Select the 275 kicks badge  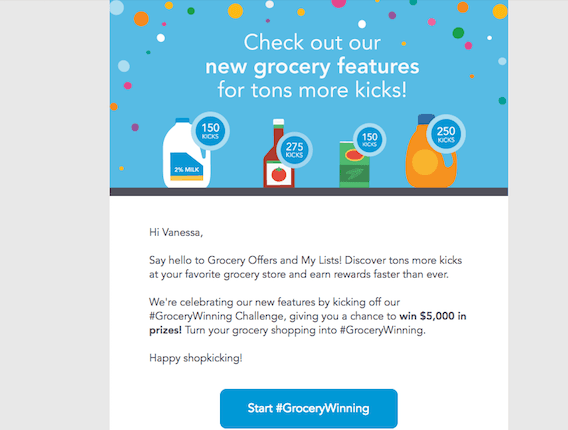coord(295,150)
